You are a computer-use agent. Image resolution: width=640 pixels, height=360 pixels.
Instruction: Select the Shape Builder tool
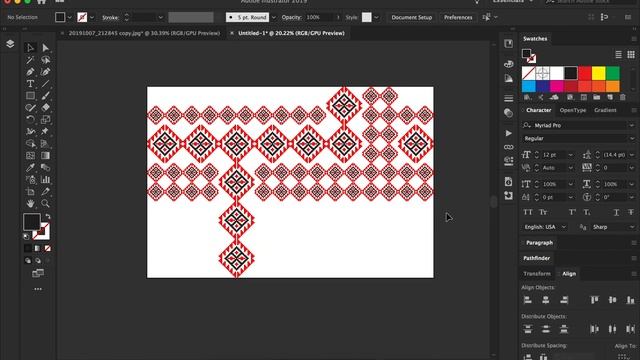click(x=30, y=144)
